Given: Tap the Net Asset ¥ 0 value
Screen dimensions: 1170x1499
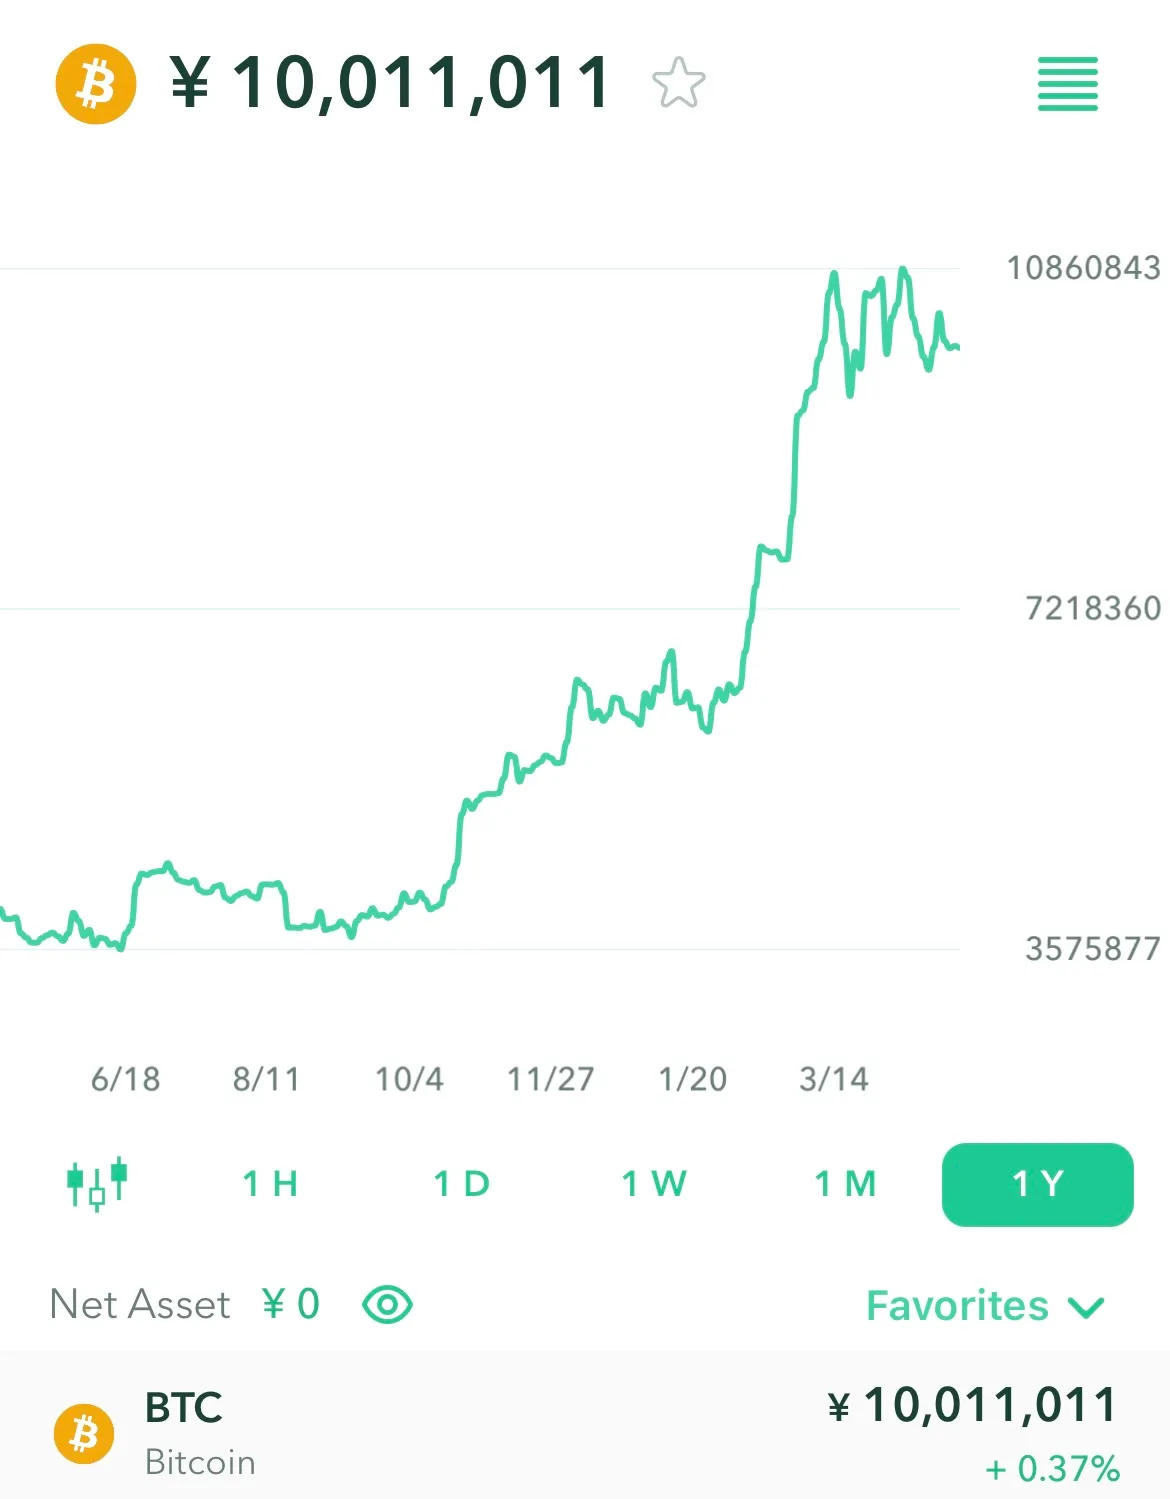Looking at the screenshot, I should (x=291, y=1304).
